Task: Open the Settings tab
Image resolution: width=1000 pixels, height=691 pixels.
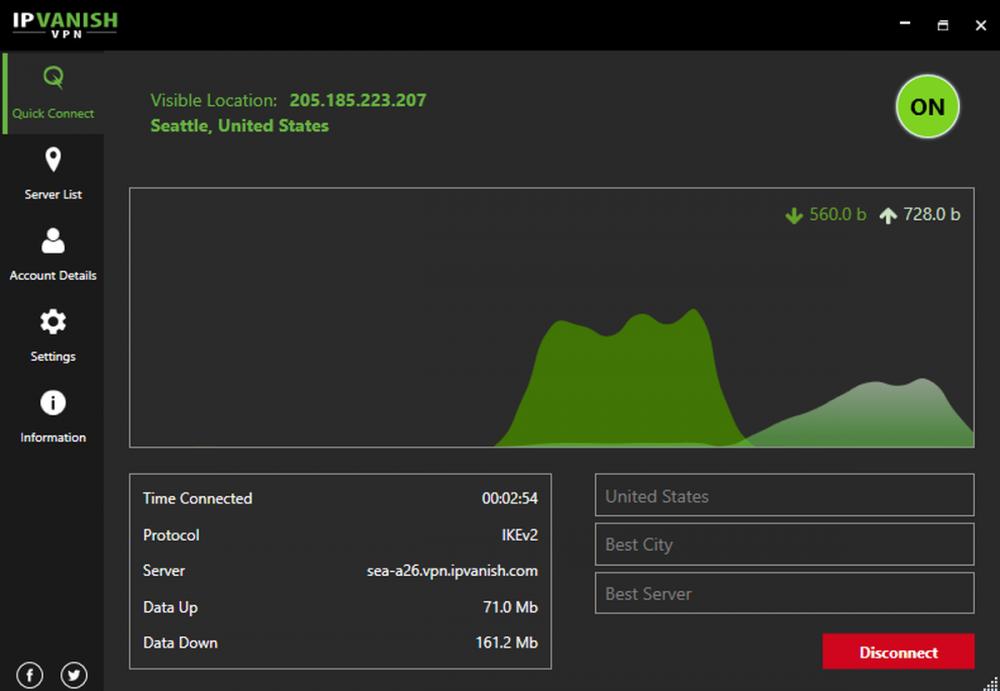Action: (53, 336)
